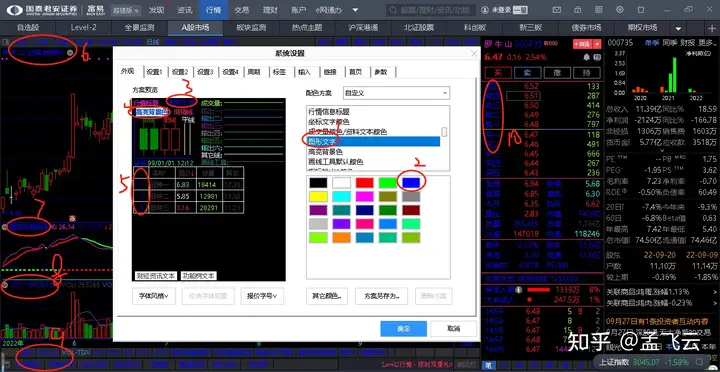Click the 确定 button
Viewport: 720px width, 372px height.
404,329
